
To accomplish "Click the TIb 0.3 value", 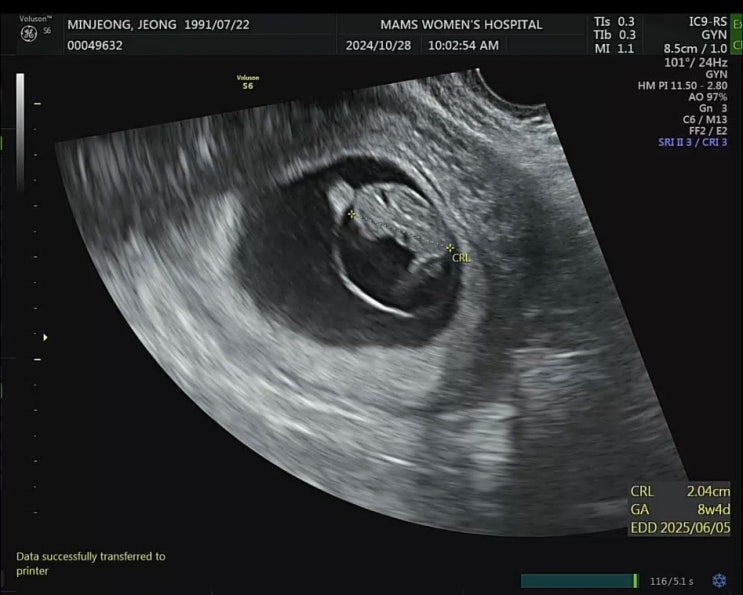I will tap(615, 35).
